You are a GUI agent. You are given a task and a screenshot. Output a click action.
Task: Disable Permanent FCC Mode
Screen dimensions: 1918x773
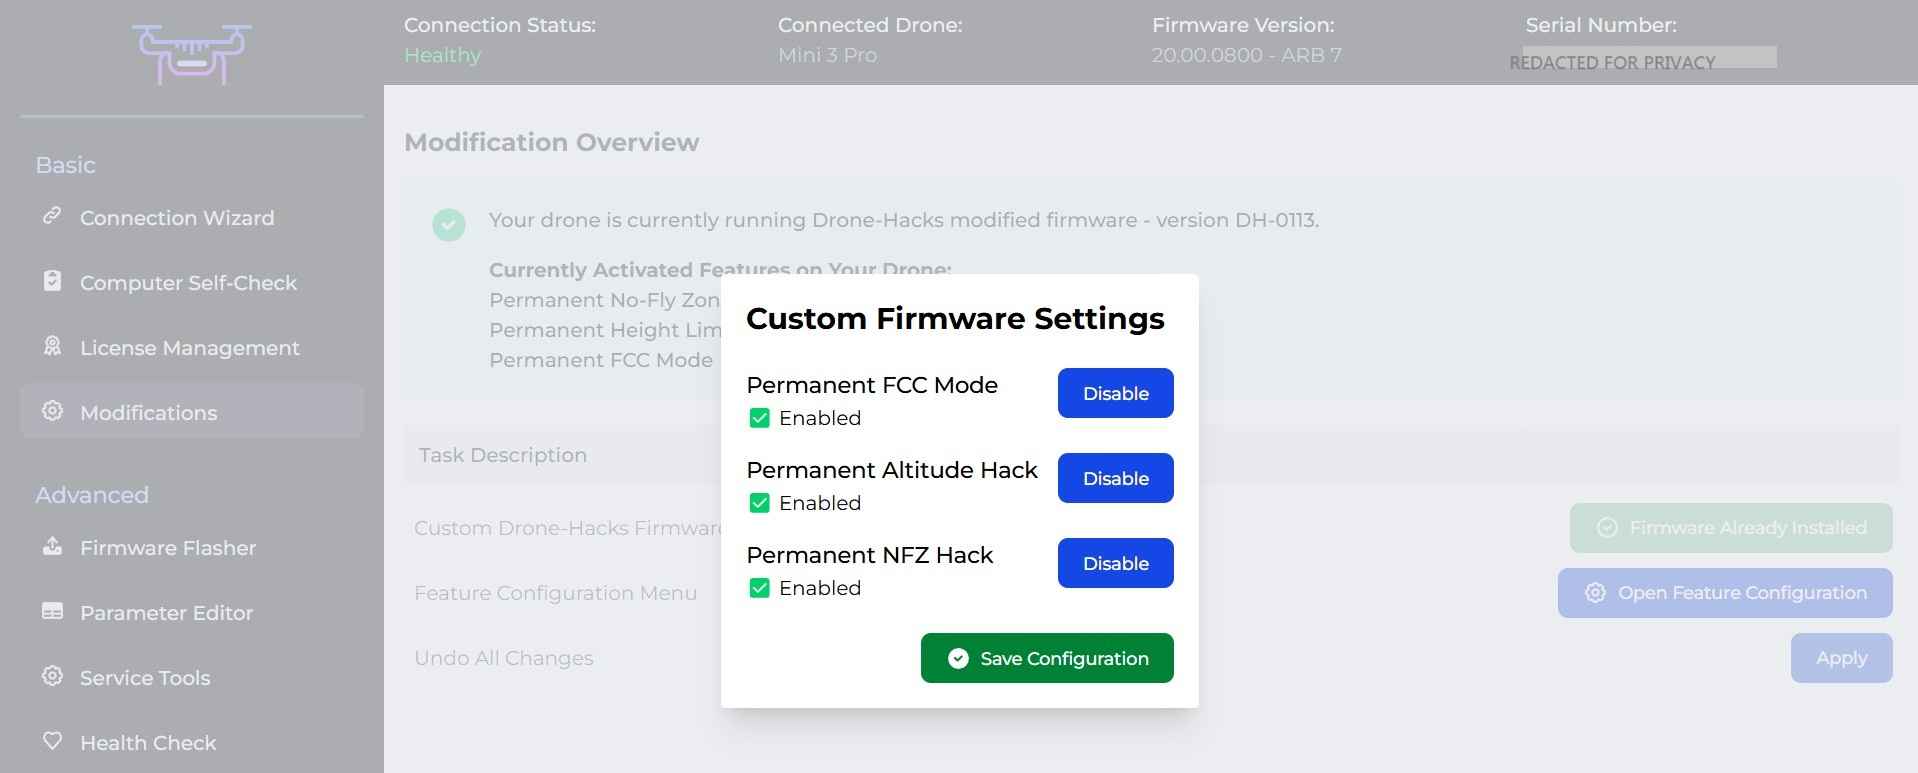[1115, 393]
